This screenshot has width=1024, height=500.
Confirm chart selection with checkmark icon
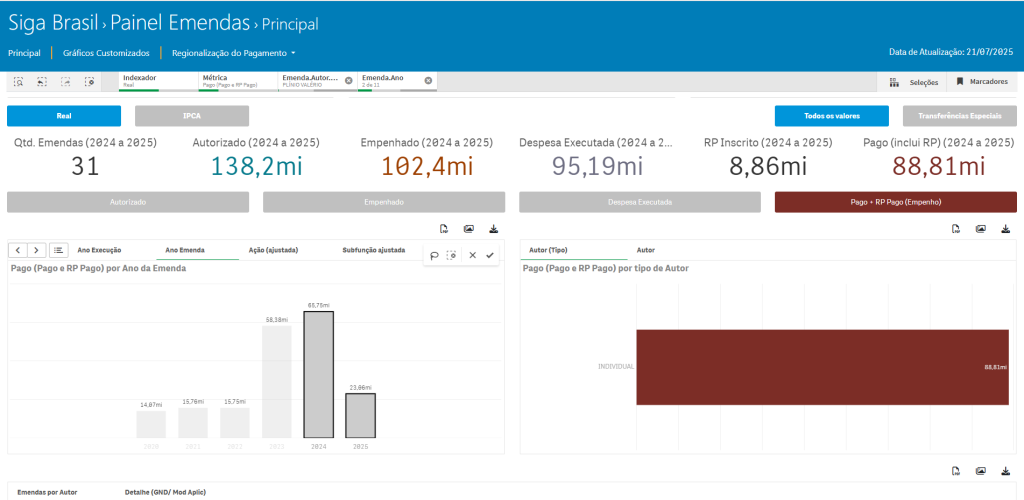(490, 255)
